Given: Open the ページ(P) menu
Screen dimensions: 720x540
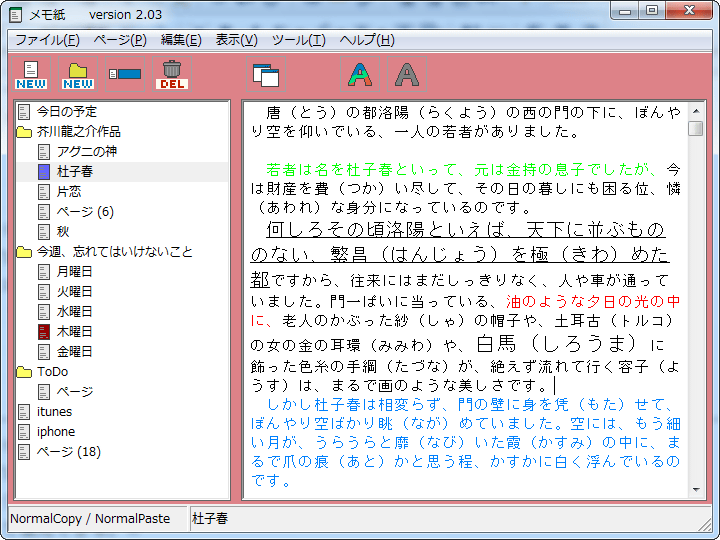Looking at the screenshot, I should pos(120,40).
